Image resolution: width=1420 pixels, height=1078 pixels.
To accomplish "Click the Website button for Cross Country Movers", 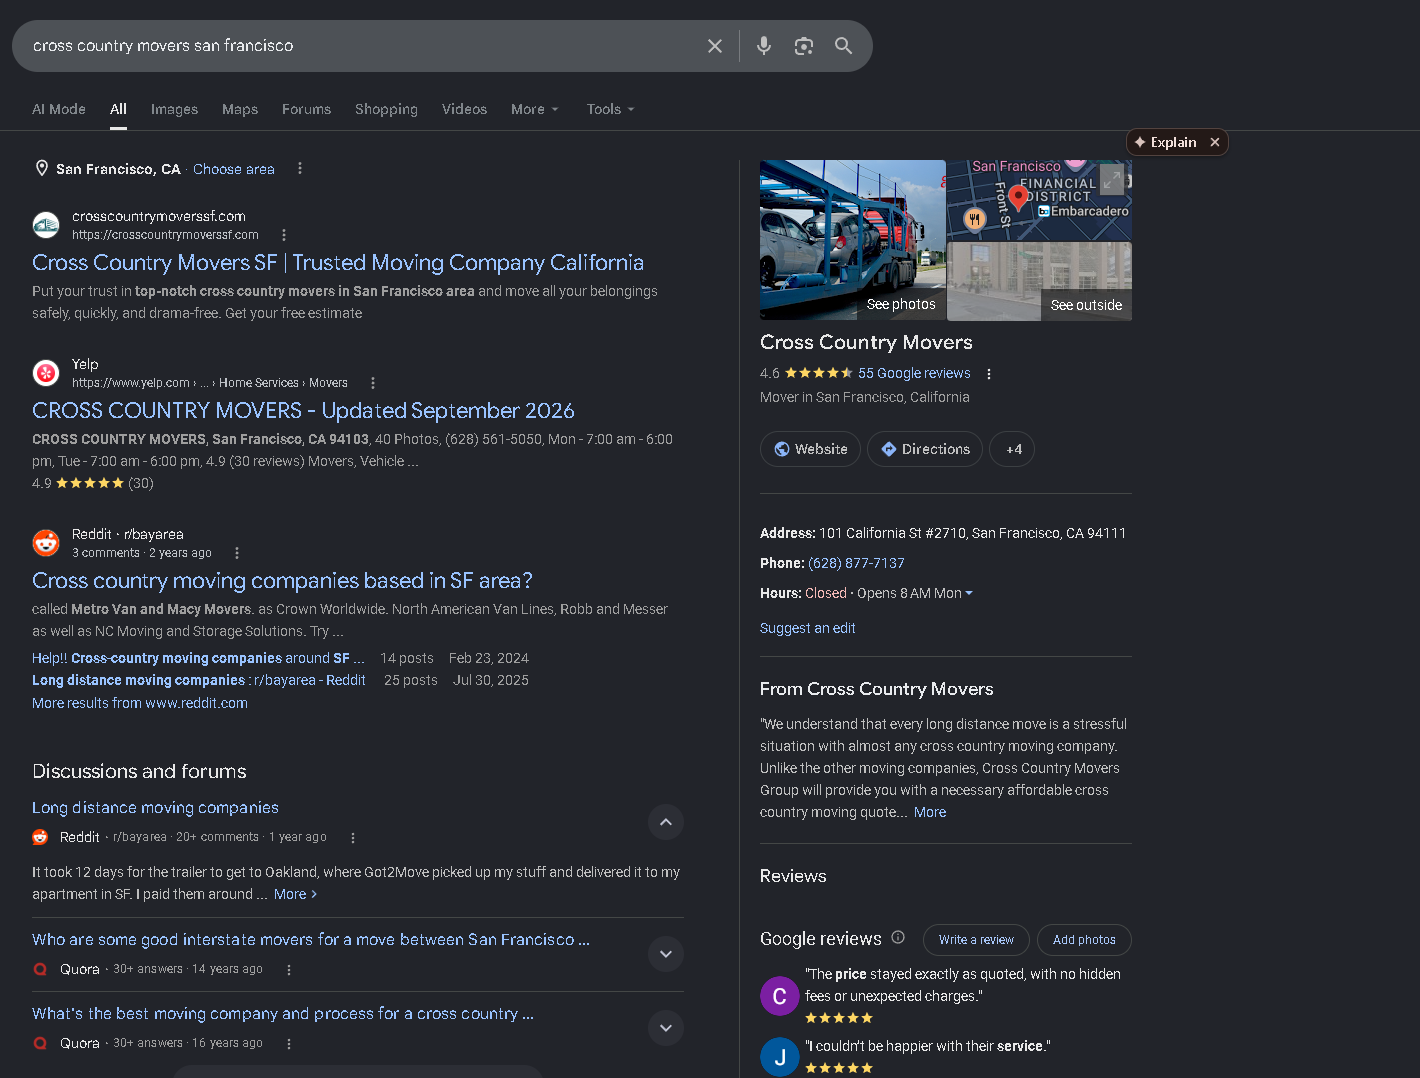I will (x=810, y=449).
